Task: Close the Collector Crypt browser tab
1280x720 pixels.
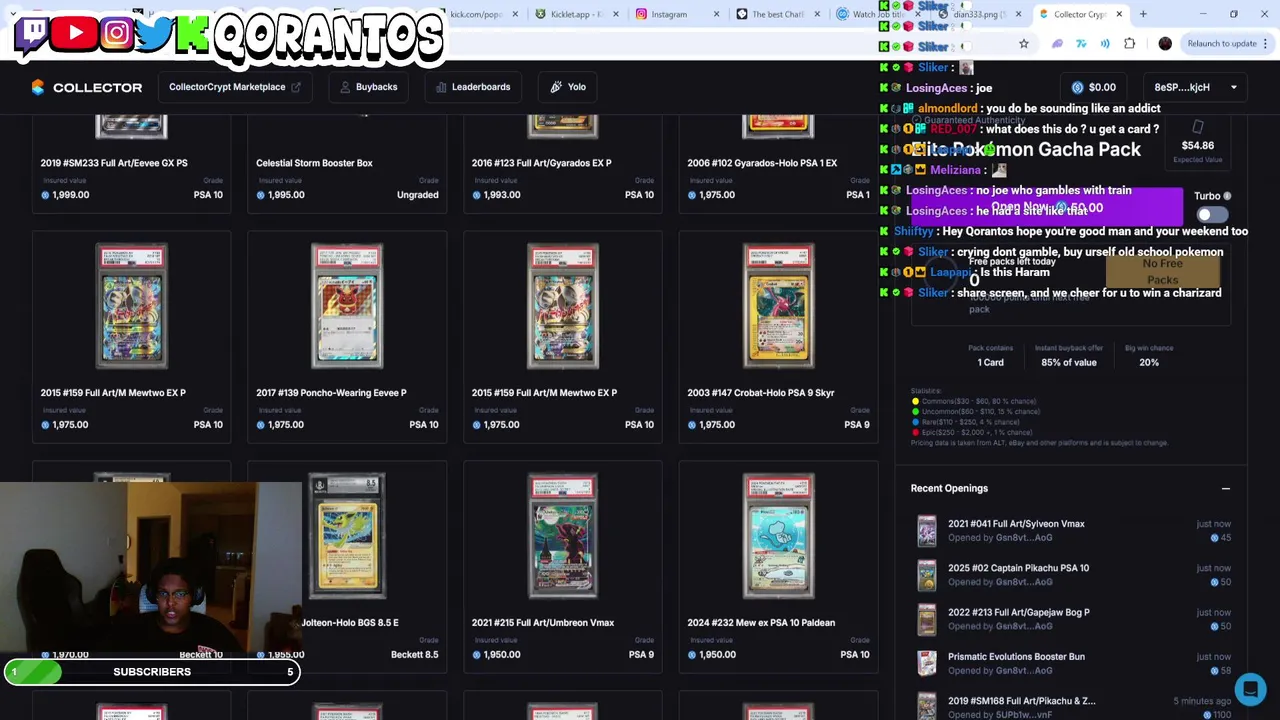Action: [1119, 14]
